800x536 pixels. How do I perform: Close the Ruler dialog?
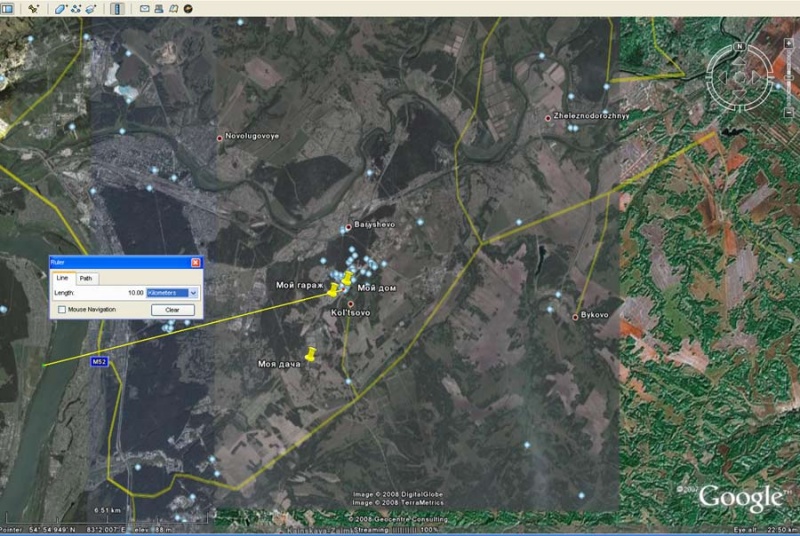coord(195,262)
